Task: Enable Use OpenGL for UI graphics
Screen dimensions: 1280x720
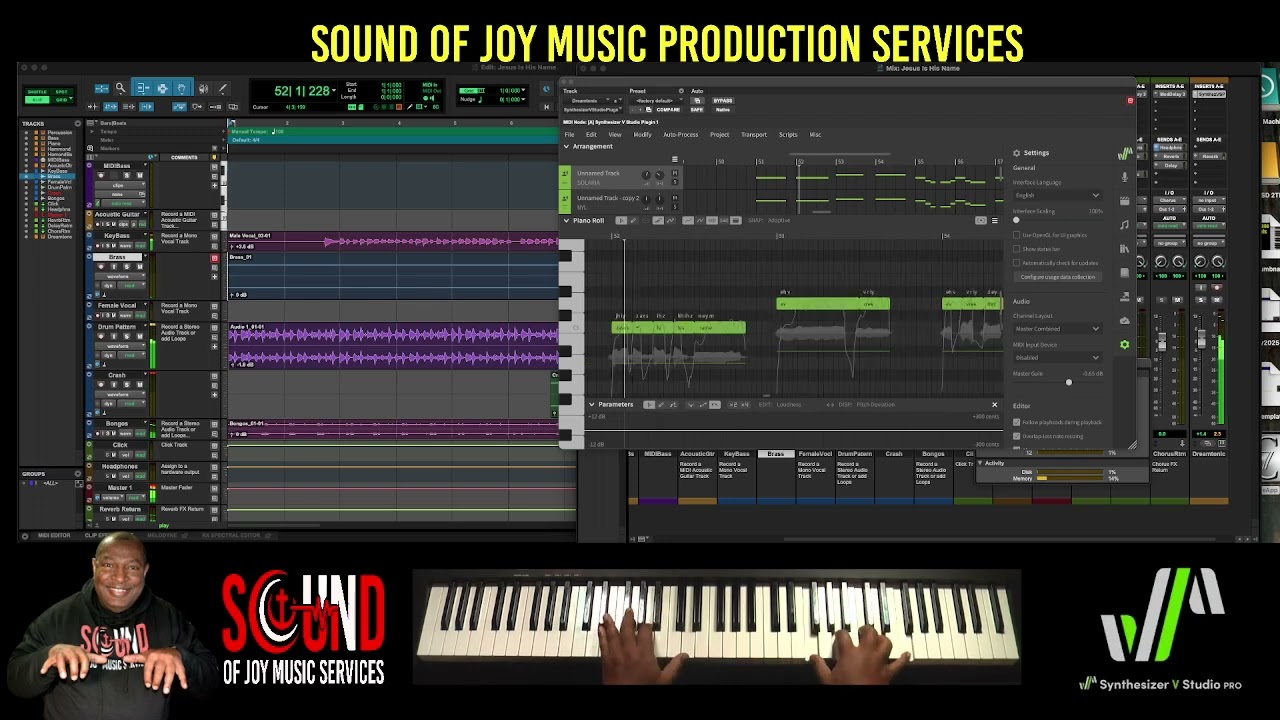Action: point(1016,235)
